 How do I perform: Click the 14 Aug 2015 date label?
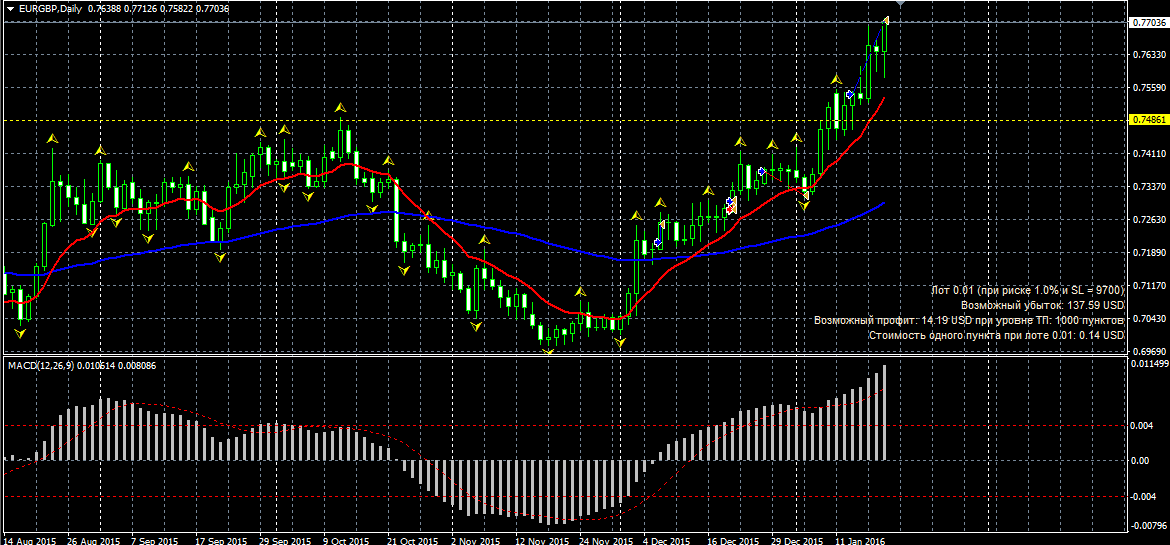click(30, 540)
